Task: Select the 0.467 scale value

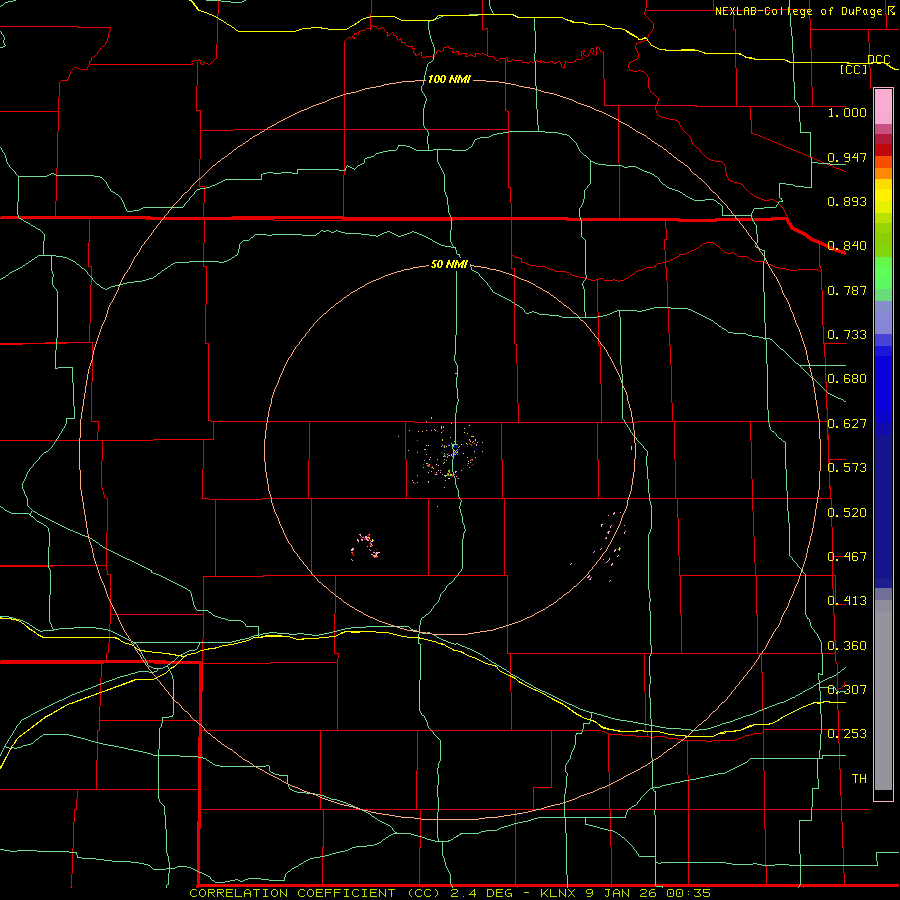Action: tap(847, 557)
